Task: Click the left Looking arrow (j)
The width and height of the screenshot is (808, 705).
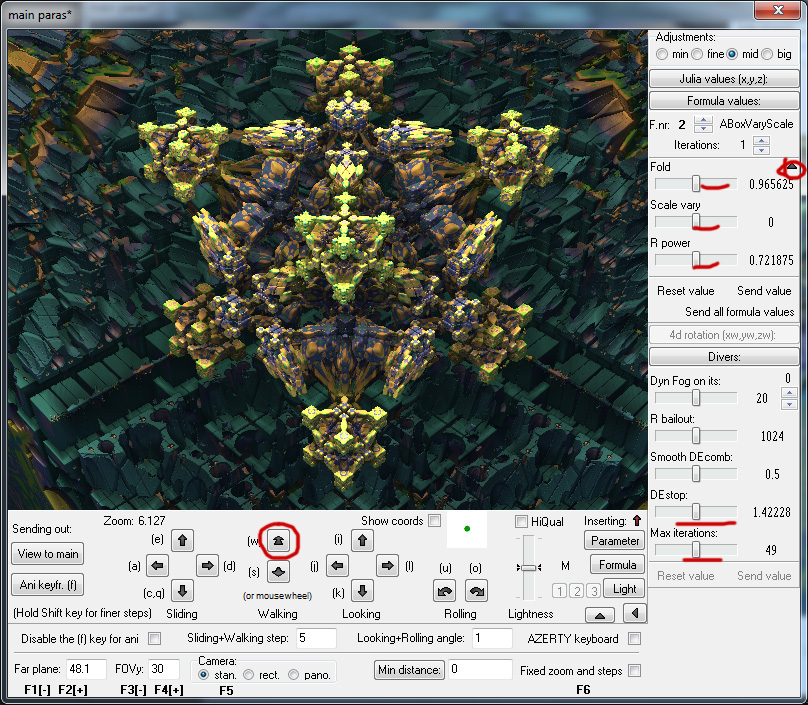Action: pos(338,565)
